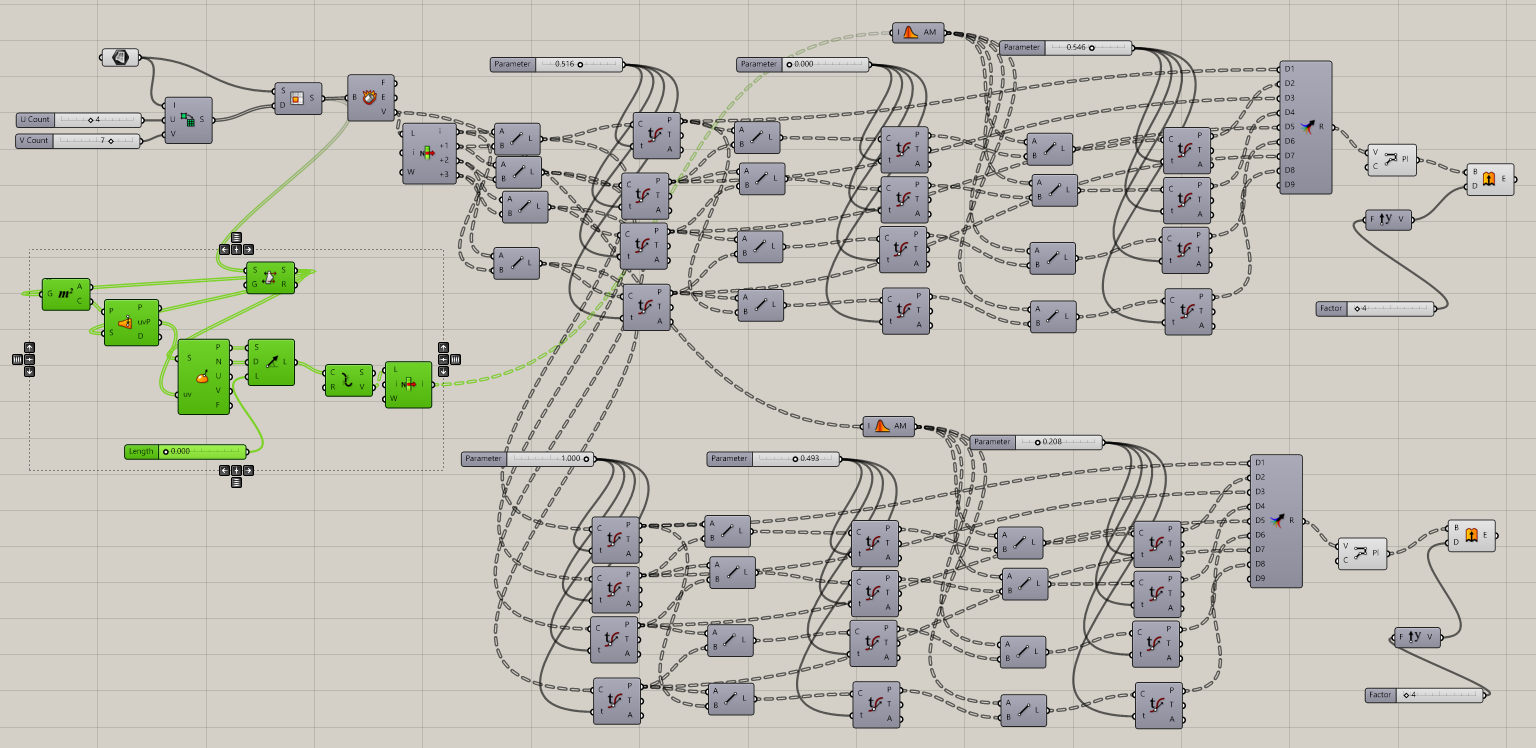Select the Divide Surface component icon
This screenshot has width=1536, height=748.
188,119
